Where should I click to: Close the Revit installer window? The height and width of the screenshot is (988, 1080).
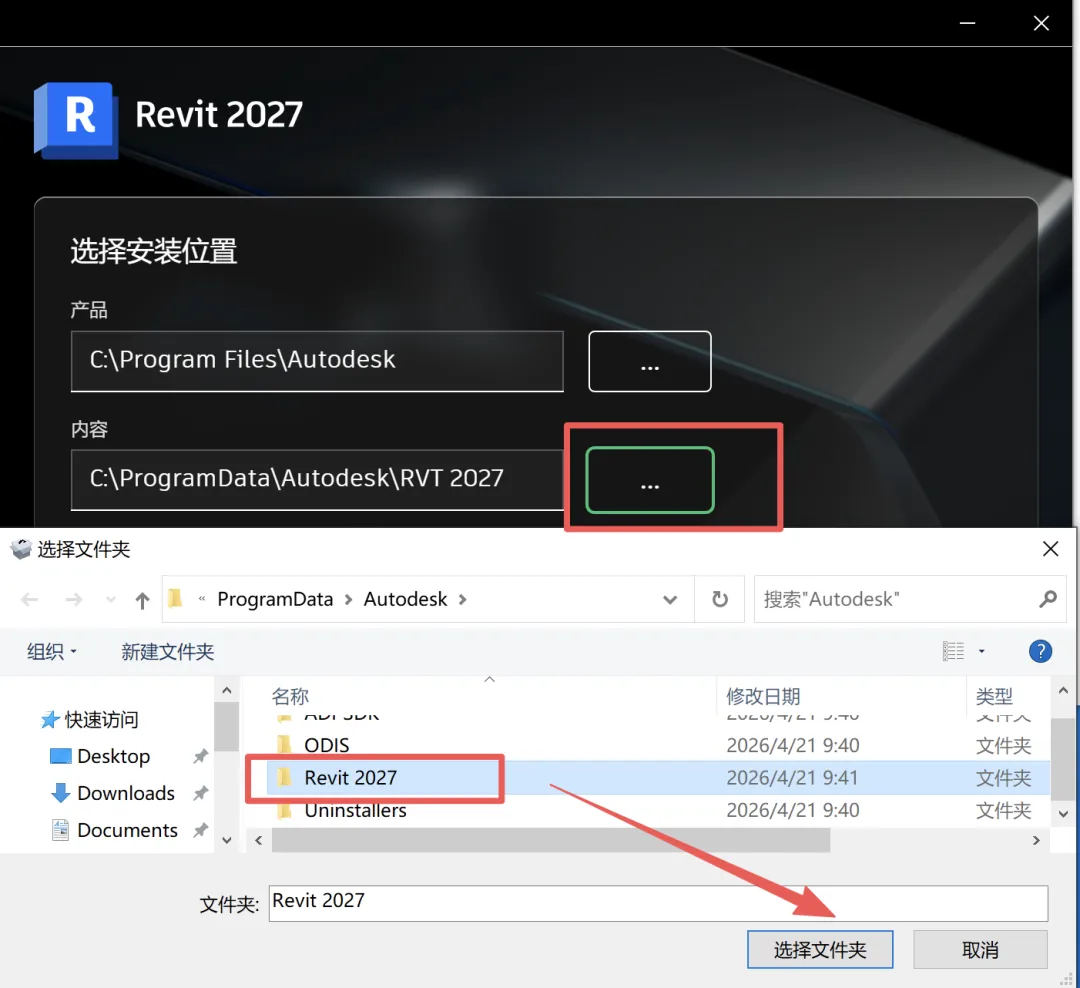coord(1041,23)
